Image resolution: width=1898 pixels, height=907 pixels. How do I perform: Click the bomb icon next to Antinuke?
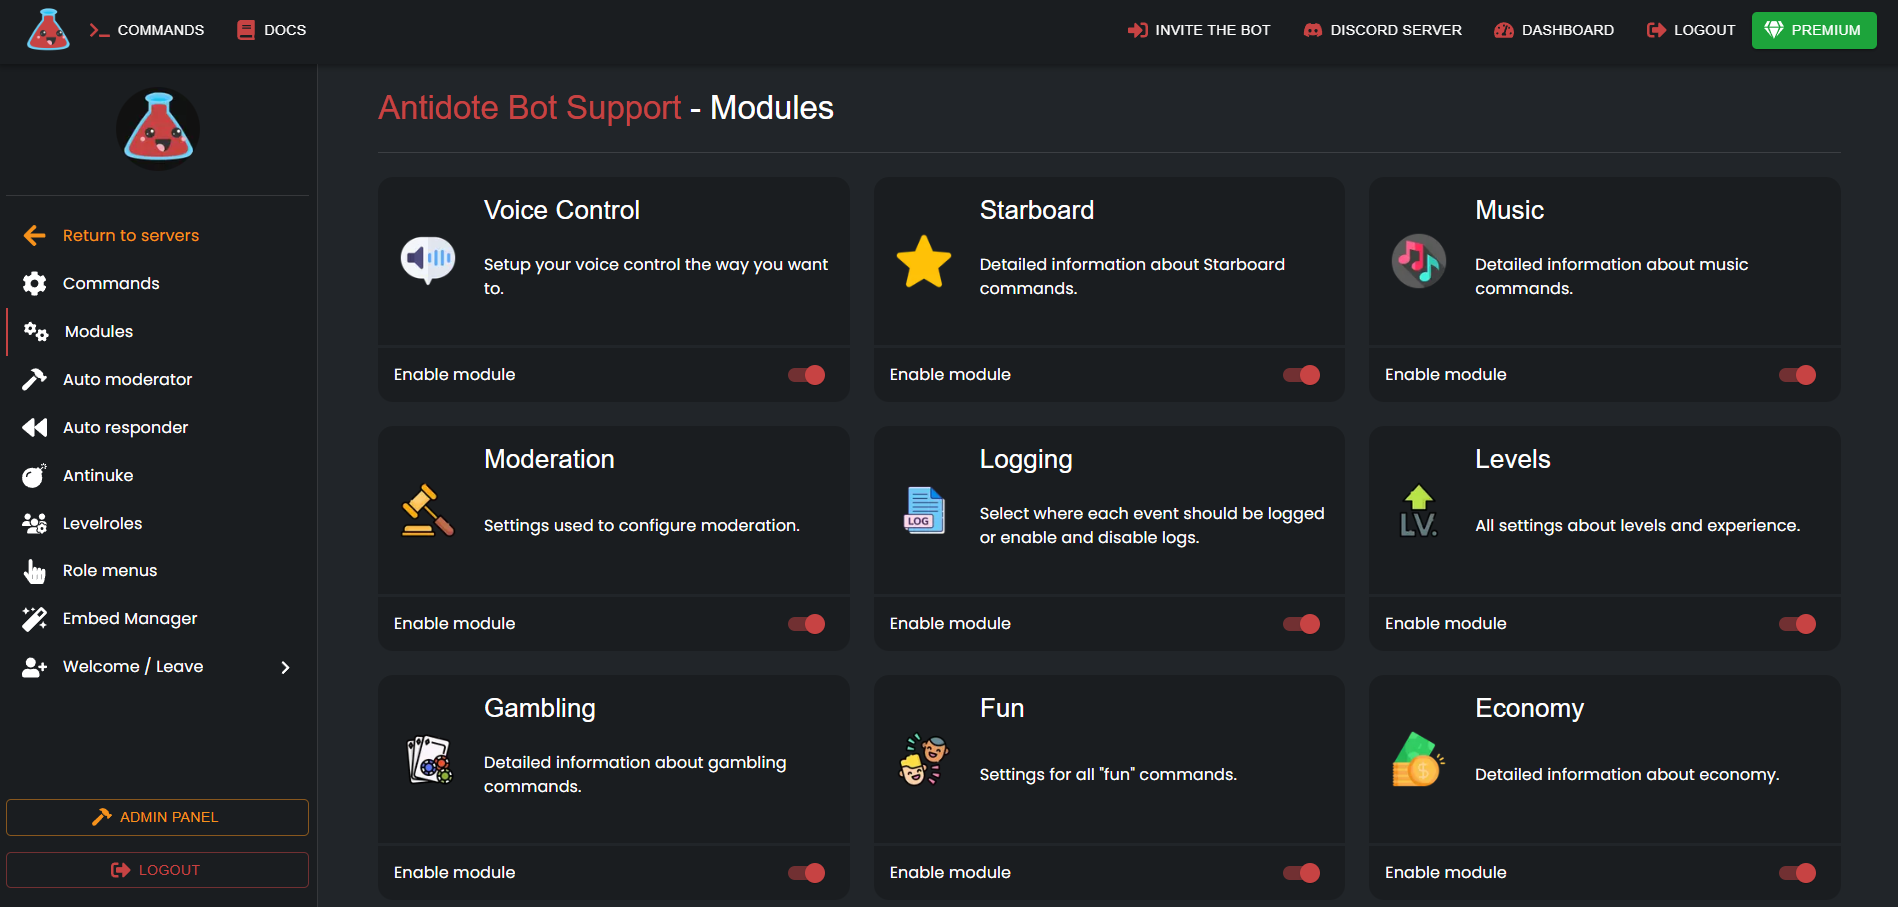pos(35,475)
